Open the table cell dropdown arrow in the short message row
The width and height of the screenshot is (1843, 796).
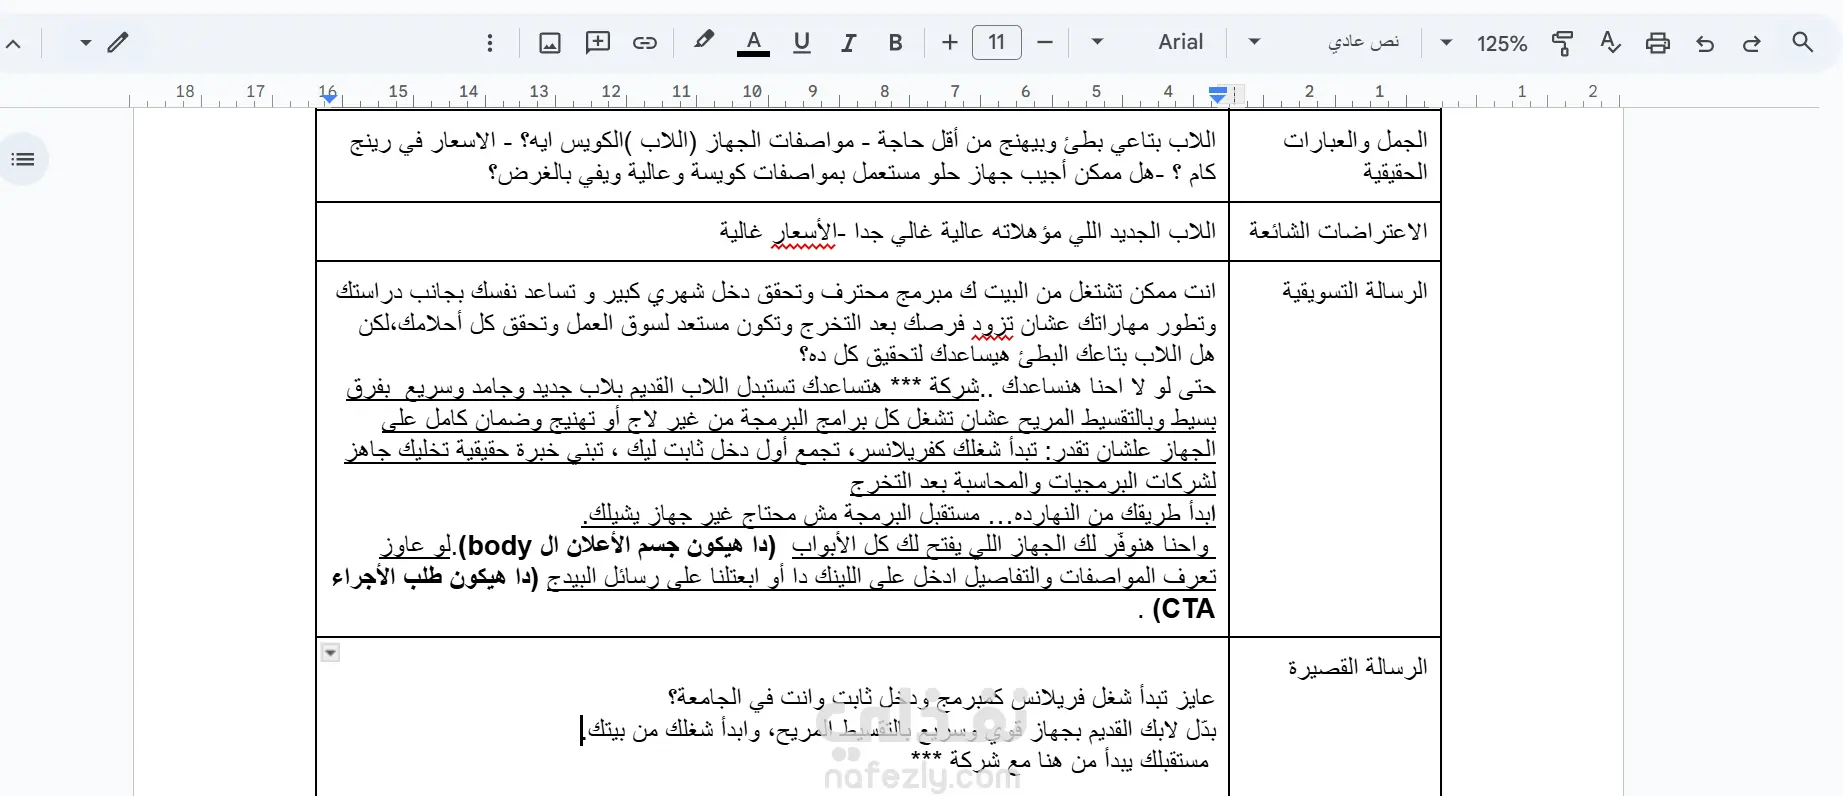coord(330,653)
